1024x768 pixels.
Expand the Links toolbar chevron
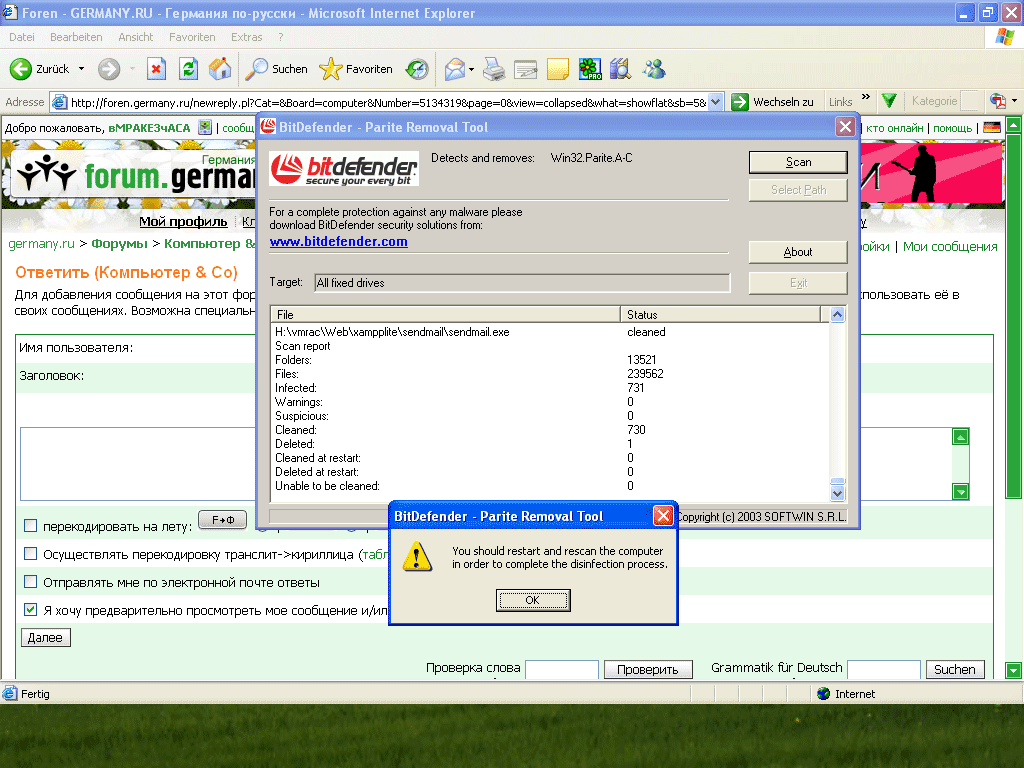[866, 98]
